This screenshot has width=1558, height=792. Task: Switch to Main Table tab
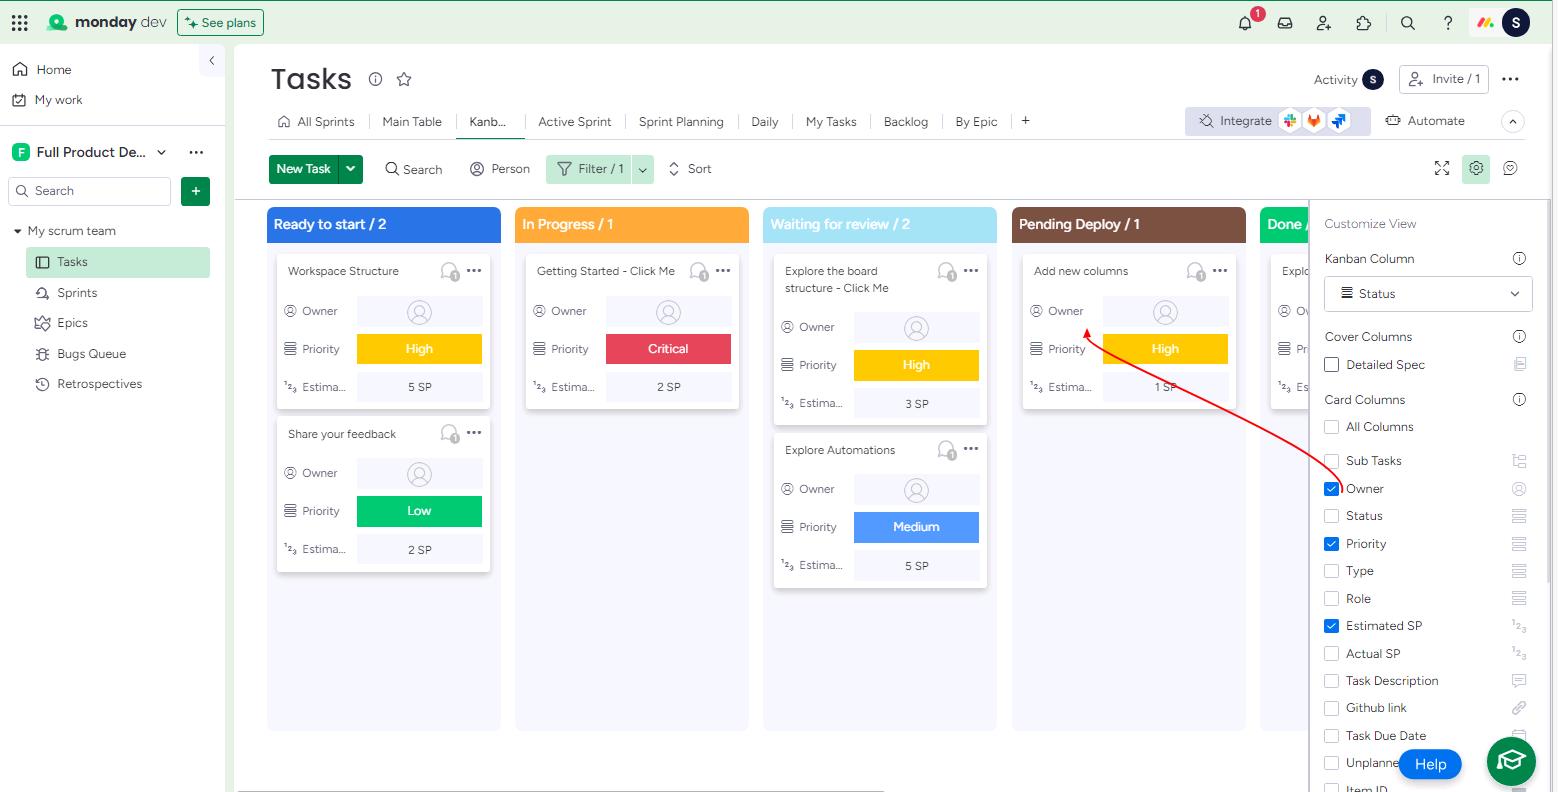pos(412,121)
